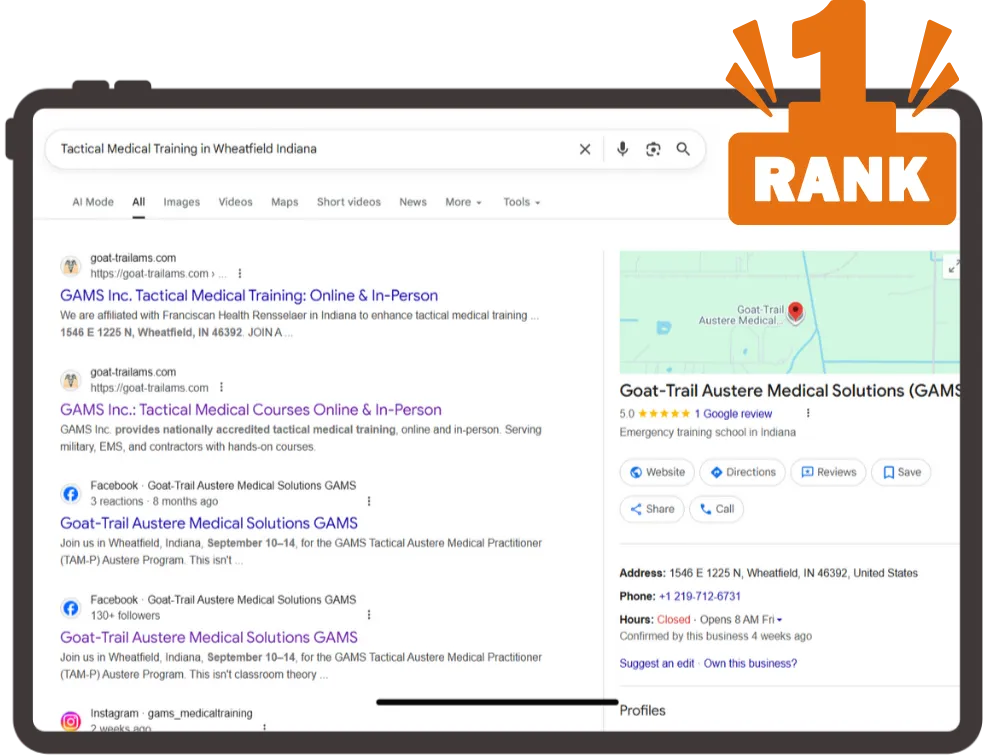The width and height of the screenshot is (988, 756).
Task: Open the Short videos tab
Action: coord(348,202)
